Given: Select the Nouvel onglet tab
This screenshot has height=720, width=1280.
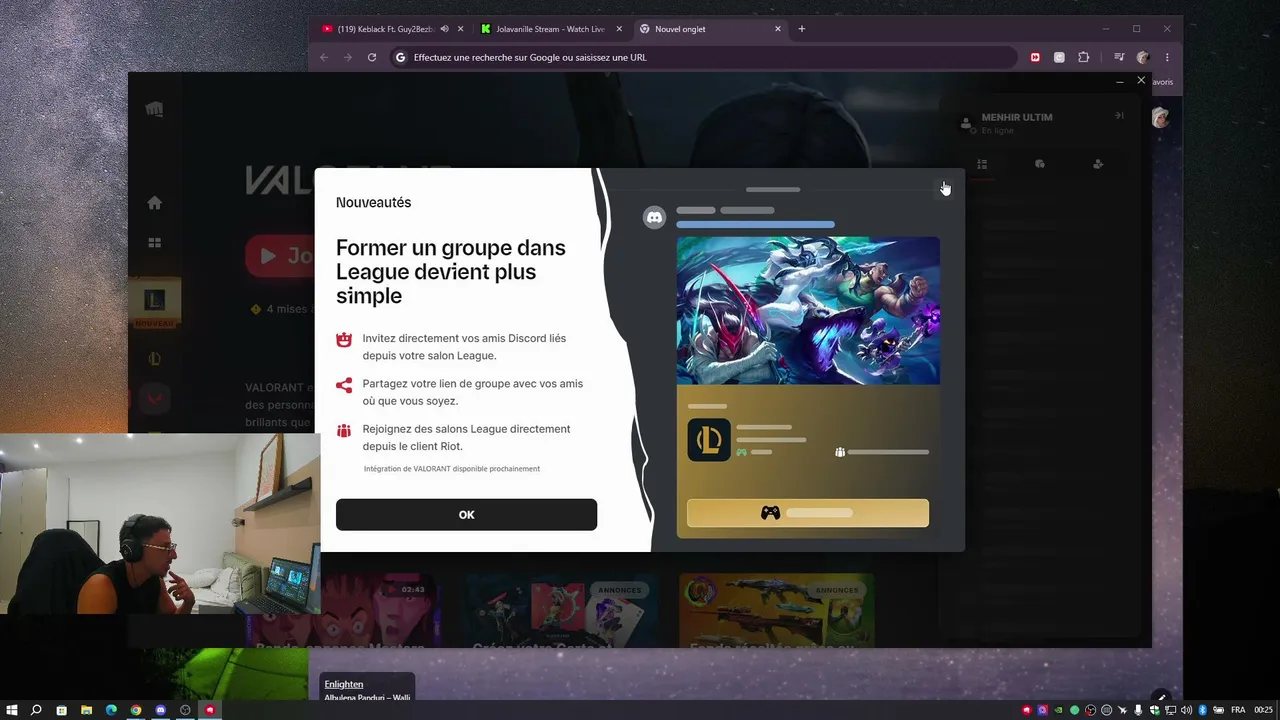Looking at the screenshot, I should point(710,29).
